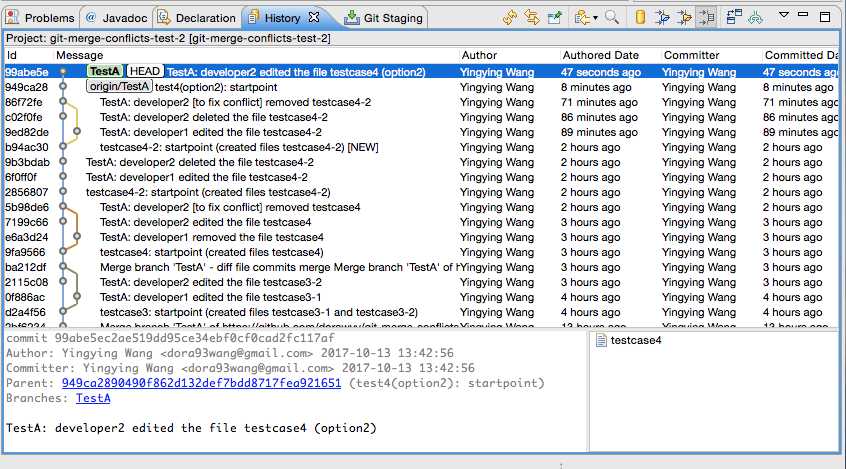Pin this History view
846x469 pixels.
coord(555,18)
